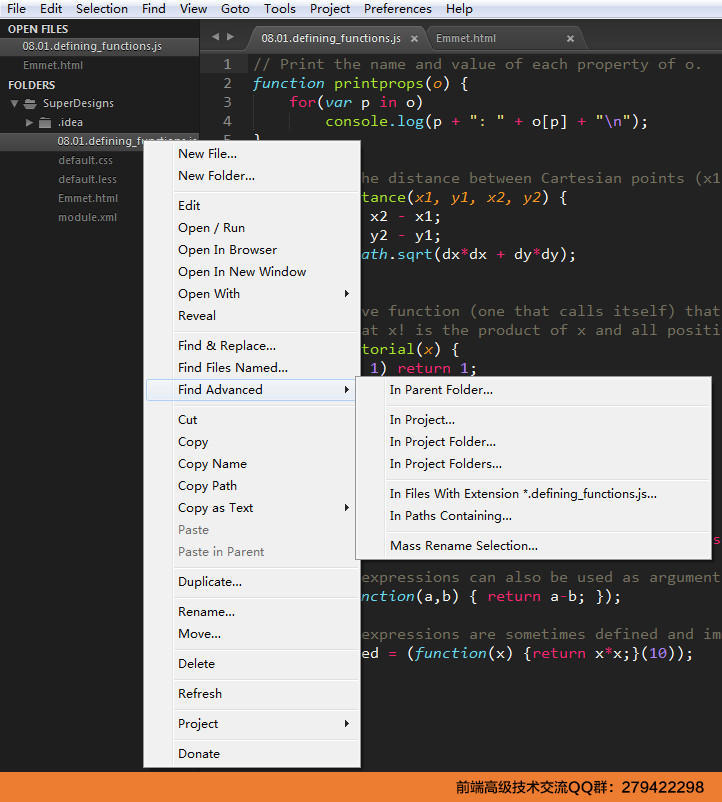Expand the Copy as Text submenu

pyautogui.click(x=347, y=507)
